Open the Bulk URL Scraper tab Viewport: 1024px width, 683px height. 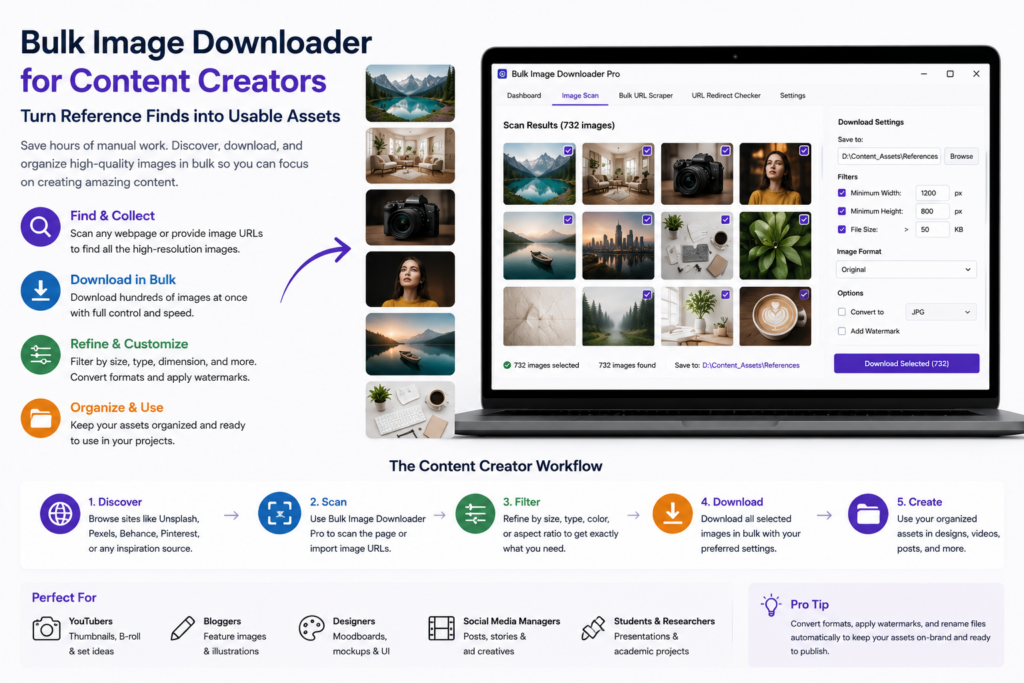[x=645, y=95]
